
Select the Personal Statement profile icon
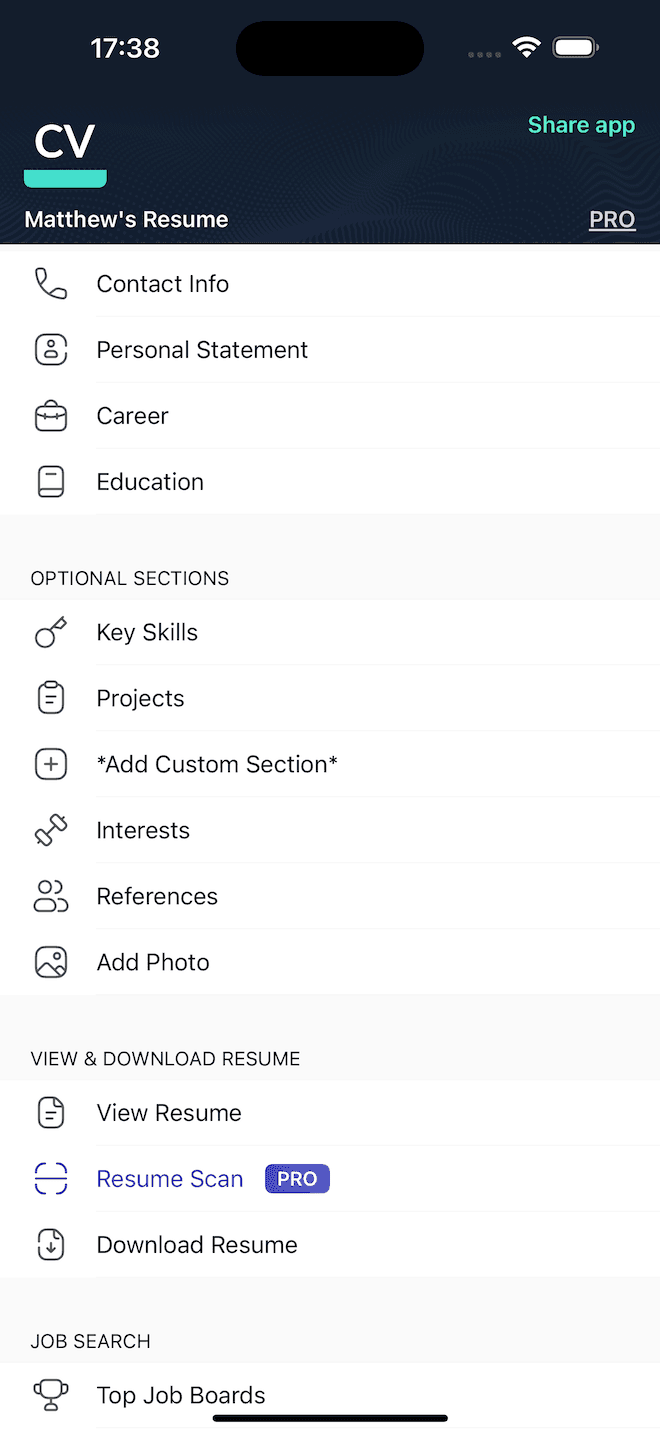(x=50, y=349)
